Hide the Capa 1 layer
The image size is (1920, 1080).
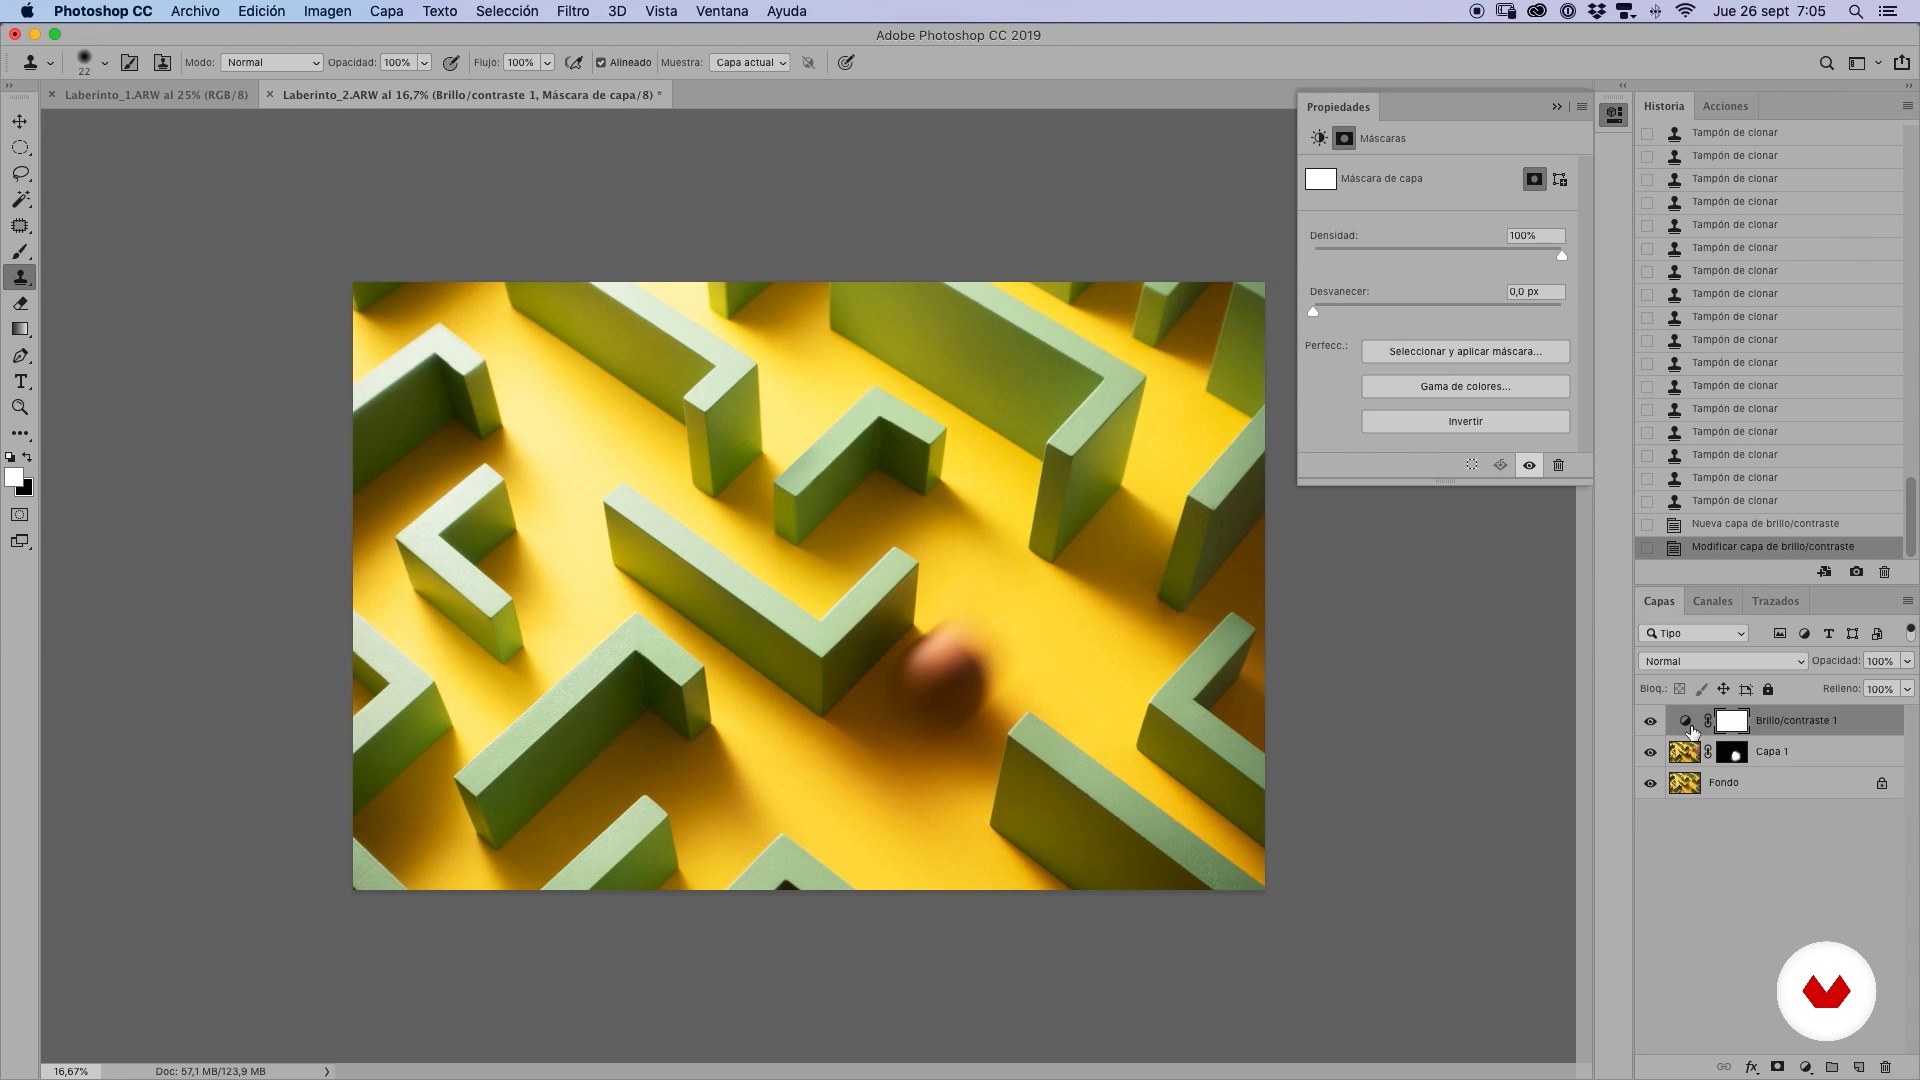point(1651,752)
